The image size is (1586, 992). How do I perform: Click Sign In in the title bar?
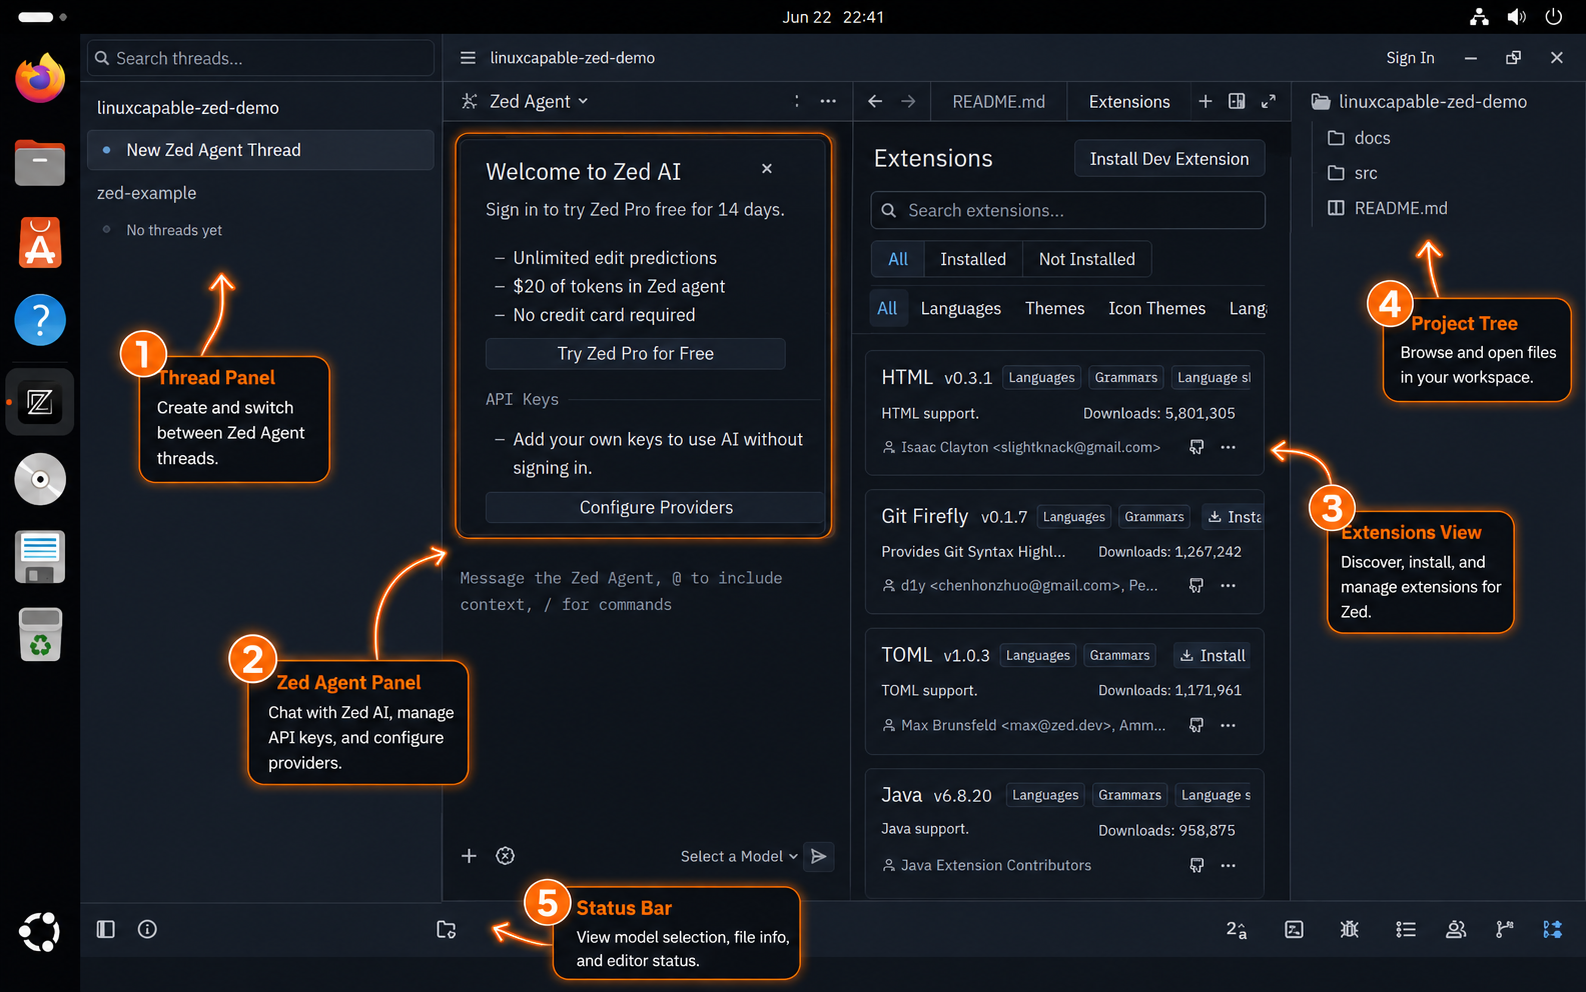(1410, 58)
